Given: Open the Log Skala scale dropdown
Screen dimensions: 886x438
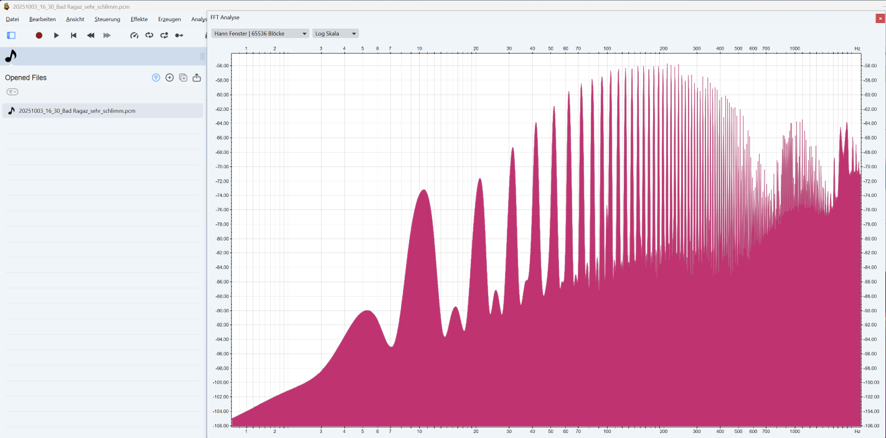Looking at the screenshot, I should click(x=336, y=33).
